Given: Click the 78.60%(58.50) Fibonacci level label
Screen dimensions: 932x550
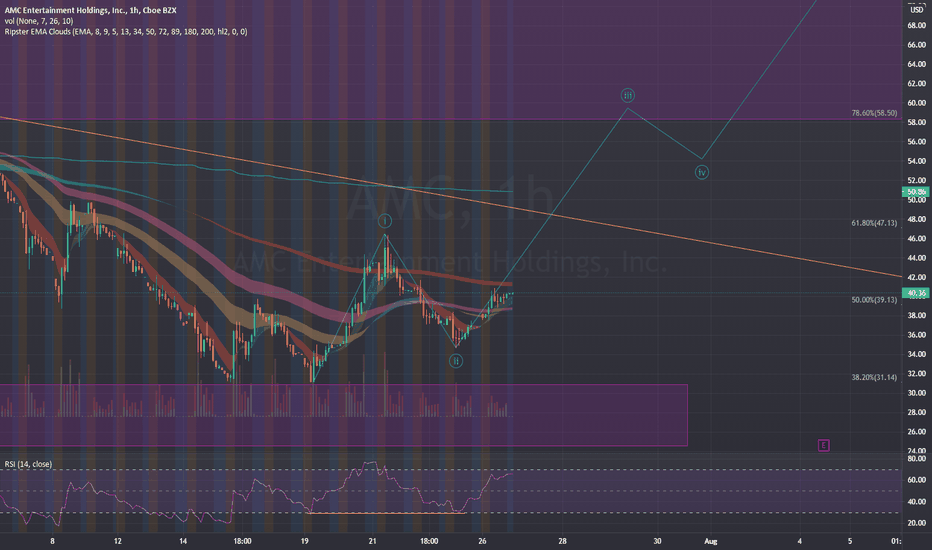Looking at the screenshot, I should pos(874,113).
